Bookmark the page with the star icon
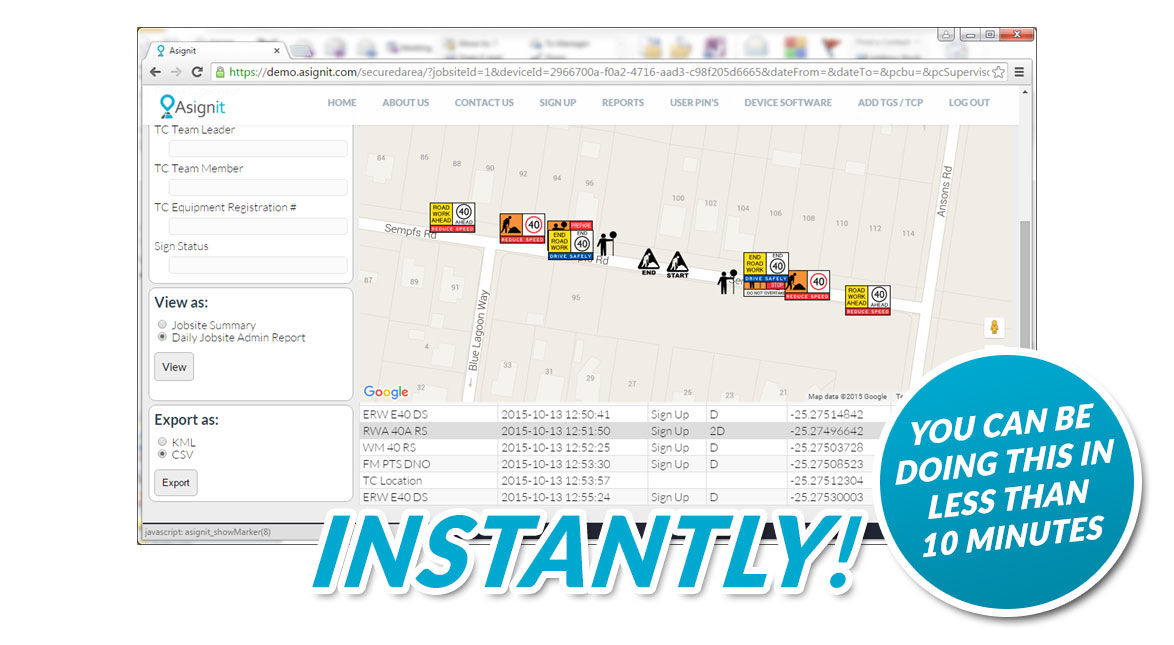Screen dimensions: 1174x645 [x=999, y=72]
